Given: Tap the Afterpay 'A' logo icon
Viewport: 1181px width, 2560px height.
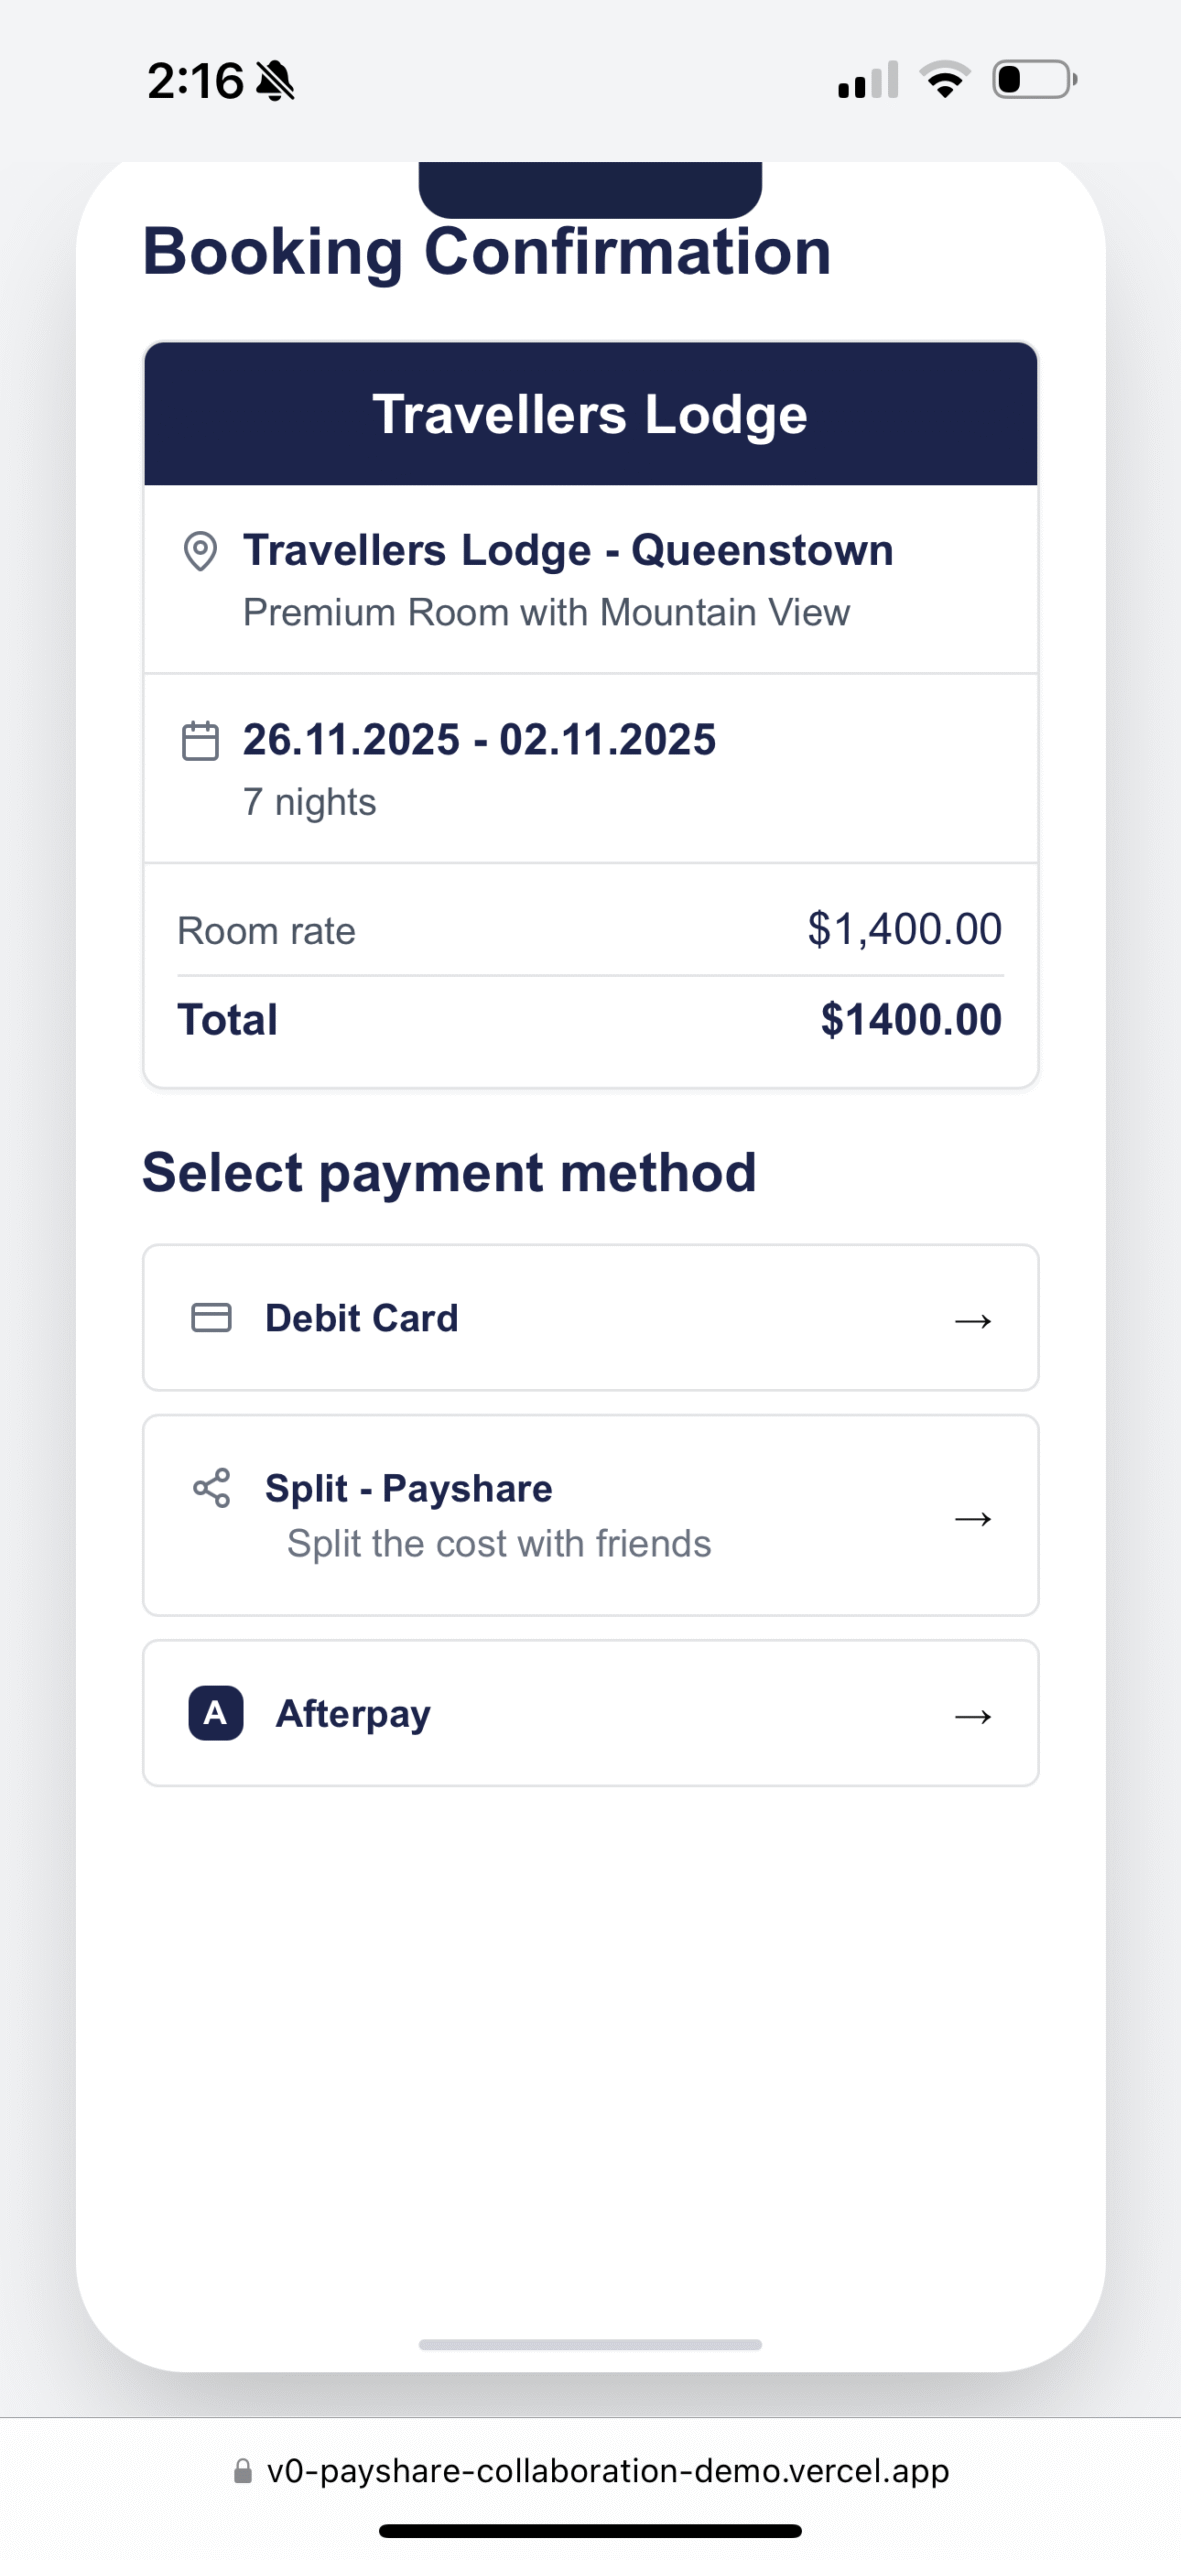Looking at the screenshot, I should pos(216,1712).
